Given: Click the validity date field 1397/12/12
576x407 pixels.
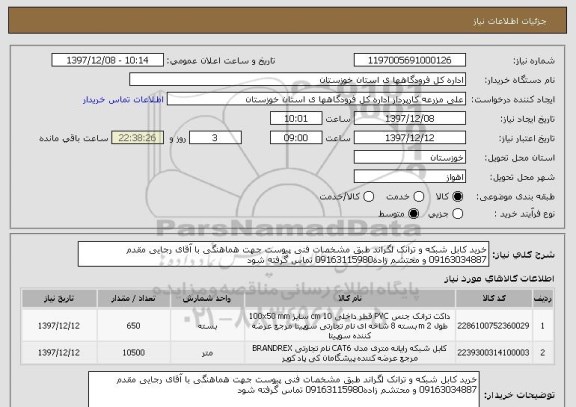Looking at the screenshot, I should [410, 138].
